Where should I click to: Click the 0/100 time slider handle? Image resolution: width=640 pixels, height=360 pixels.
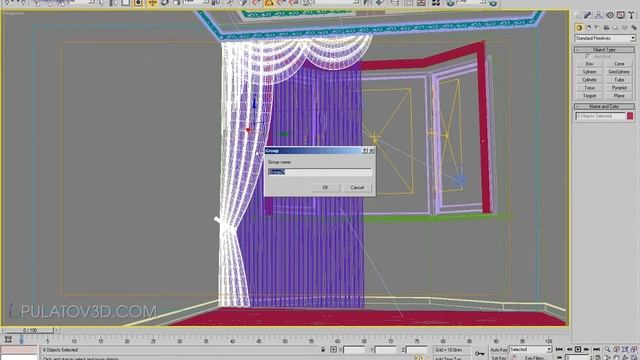pyautogui.click(x=29, y=330)
